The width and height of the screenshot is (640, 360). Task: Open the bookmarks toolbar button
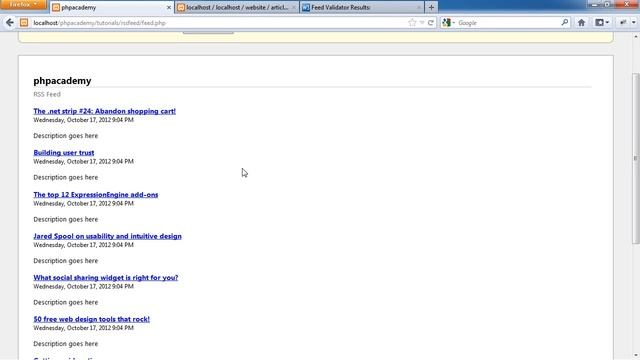[599, 23]
